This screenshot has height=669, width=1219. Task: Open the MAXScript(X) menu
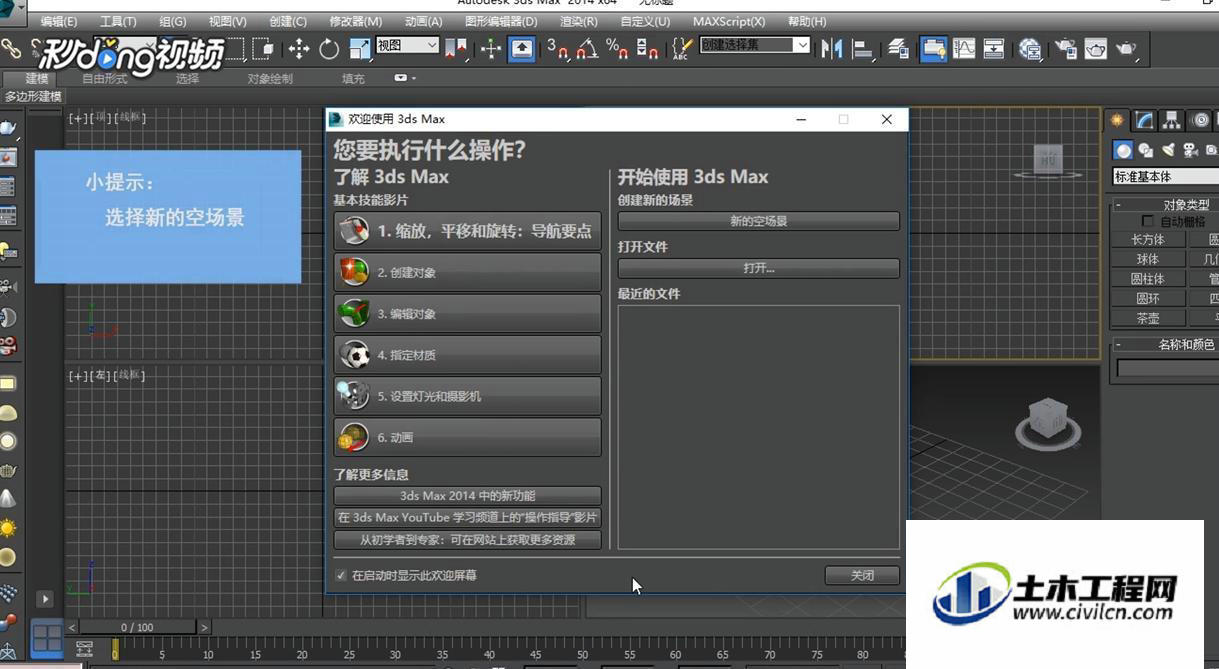tap(729, 21)
